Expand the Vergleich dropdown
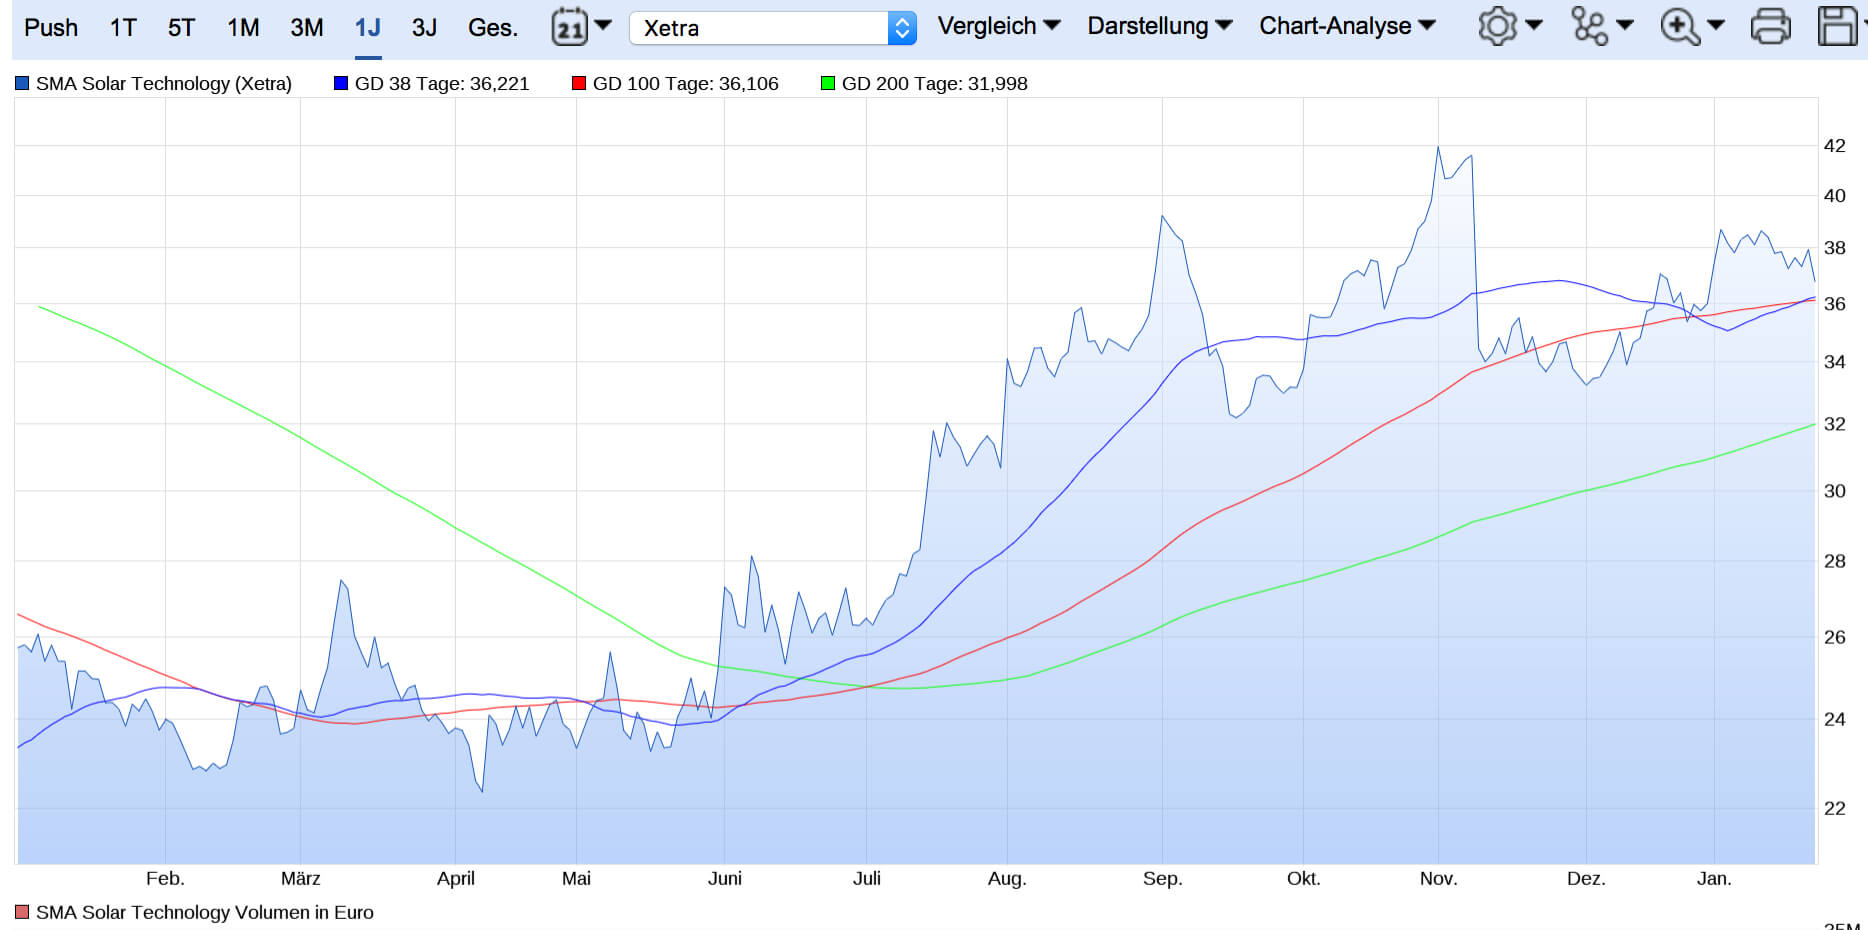This screenshot has height=930, width=1868. click(998, 26)
